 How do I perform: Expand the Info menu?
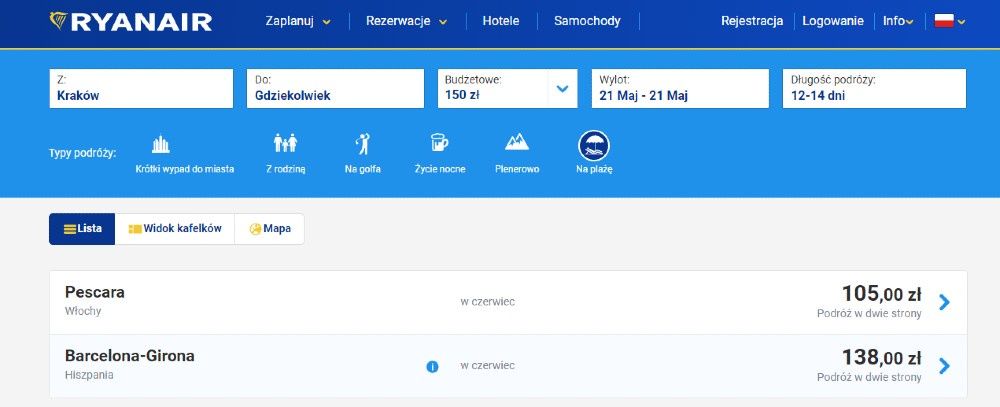[898, 21]
